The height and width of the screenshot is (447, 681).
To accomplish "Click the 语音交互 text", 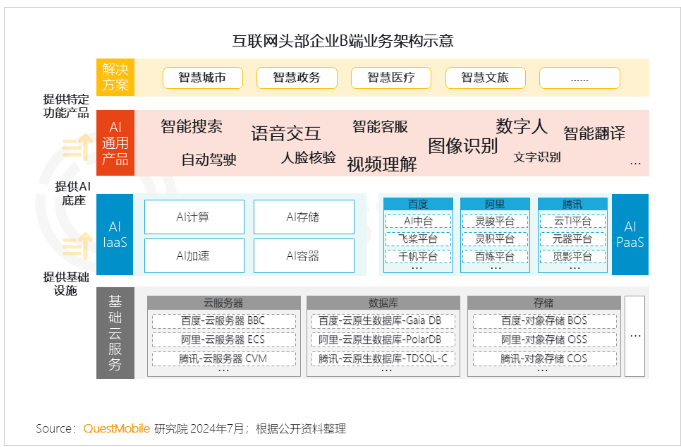I will click(285, 133).
